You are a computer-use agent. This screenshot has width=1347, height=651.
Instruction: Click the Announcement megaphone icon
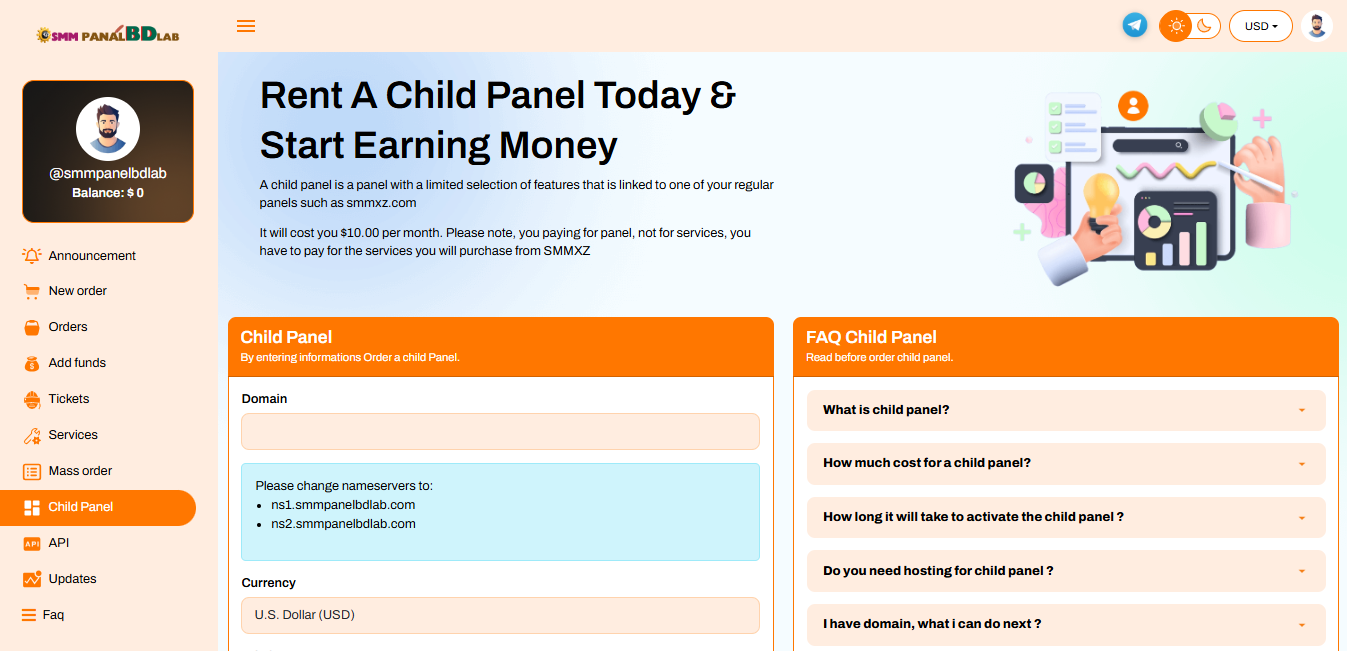tap(32, 256)
